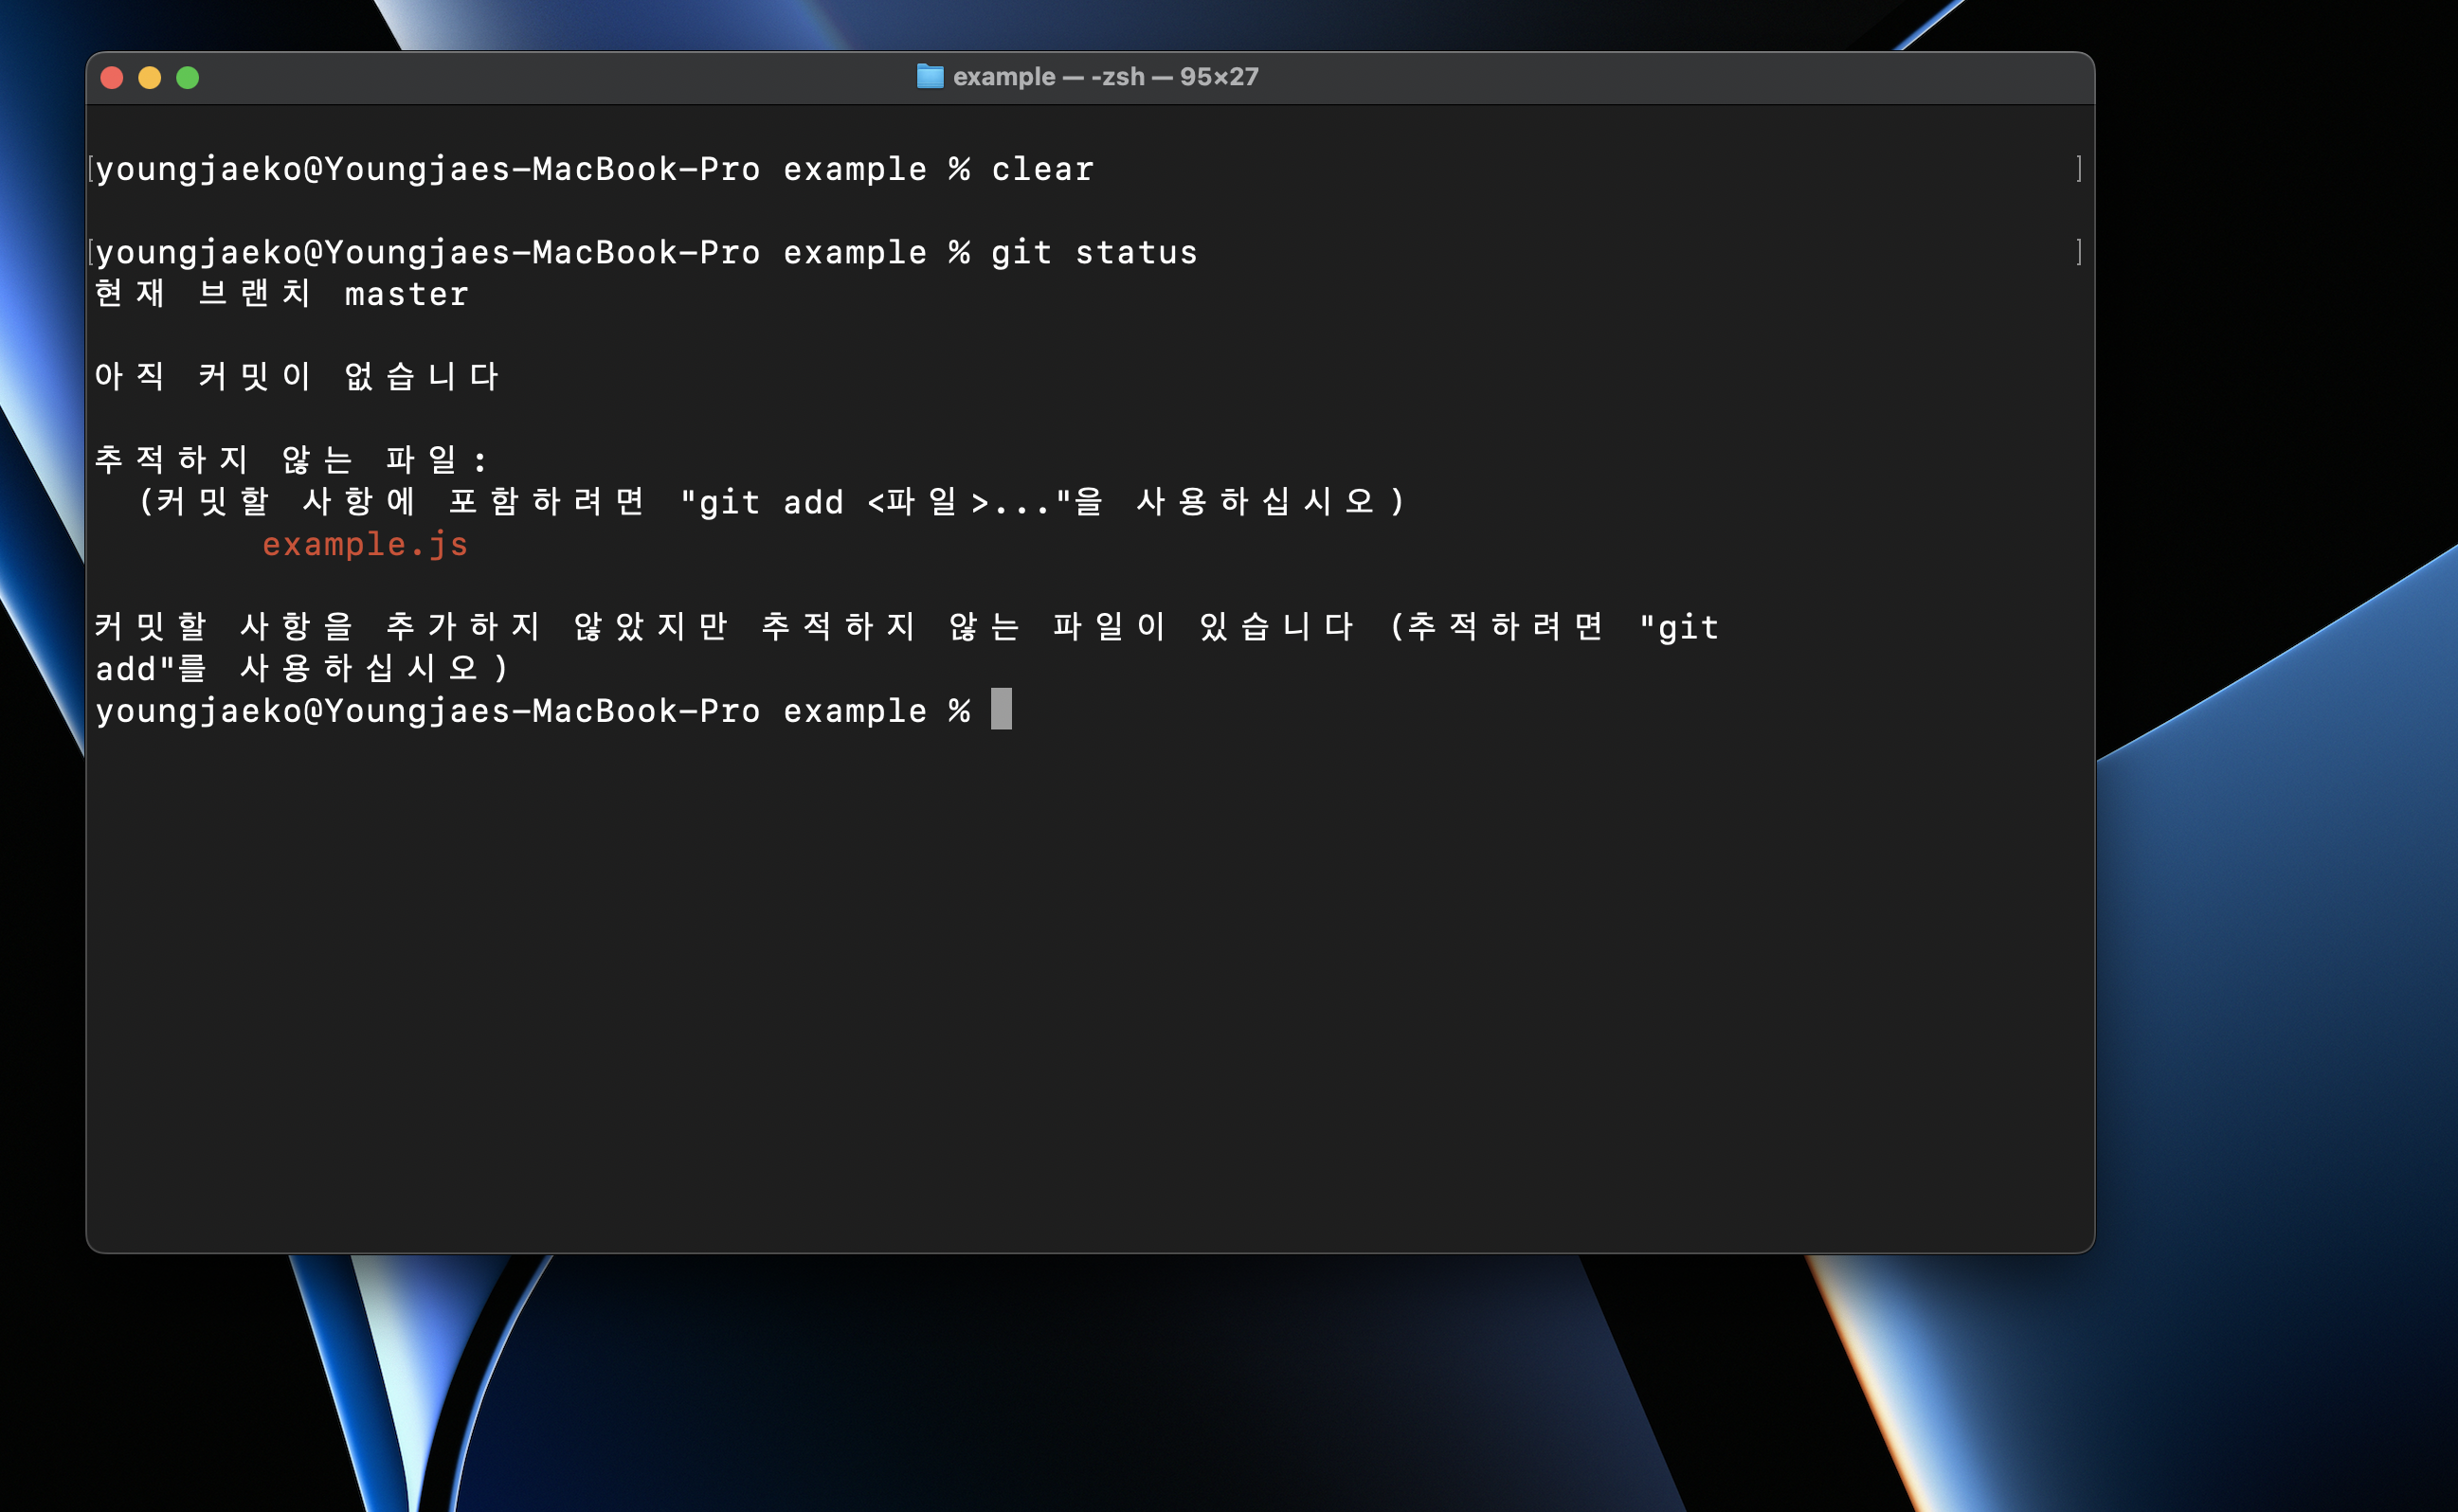2458x1512 pixels.
Task: Click the red 'example.js' file name
Action: tap(365, 544)
